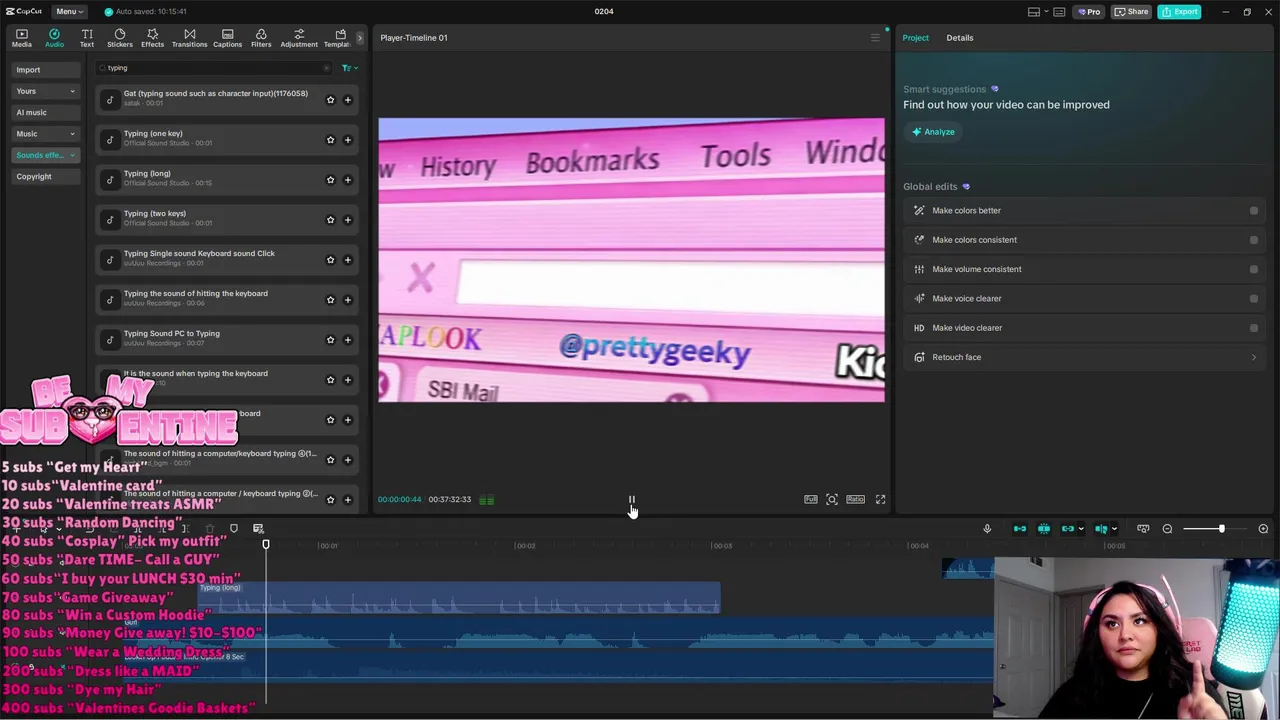Image resolution: width=1280 pixels, height=720 pixels.
Task: Enter fullscreen player preview
Action: 880,499
